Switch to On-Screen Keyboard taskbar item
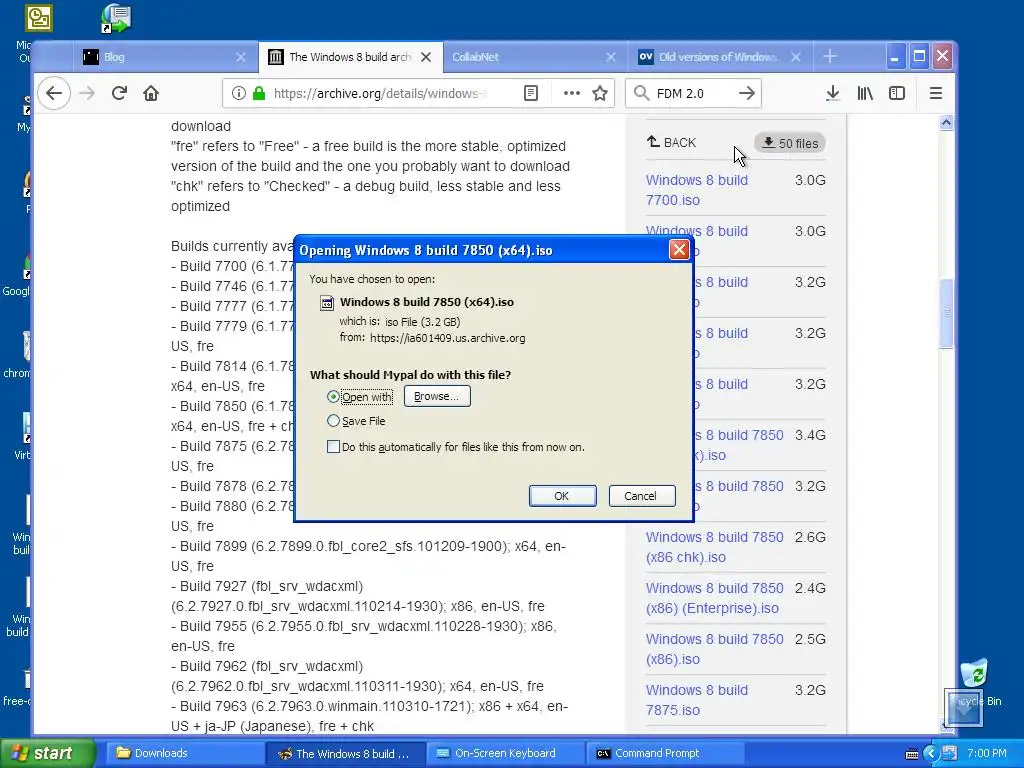Screen dimensions: 1024x768 tap(505, 753)
